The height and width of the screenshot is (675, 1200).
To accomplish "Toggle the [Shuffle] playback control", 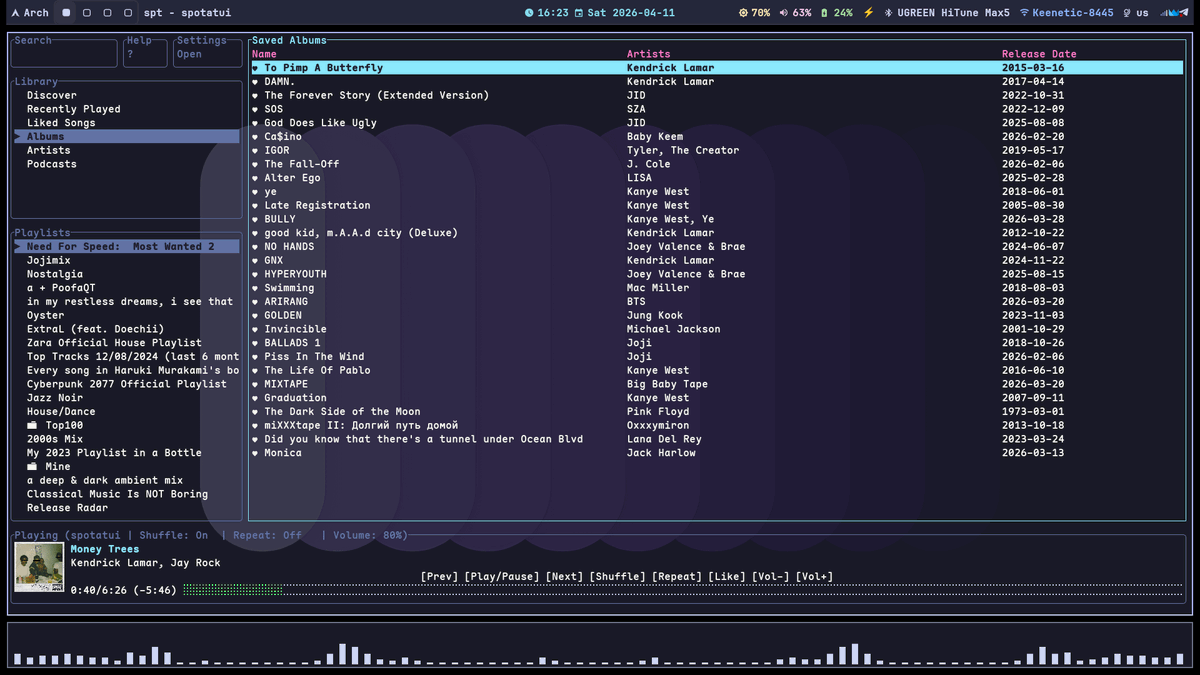I will 616,575.
